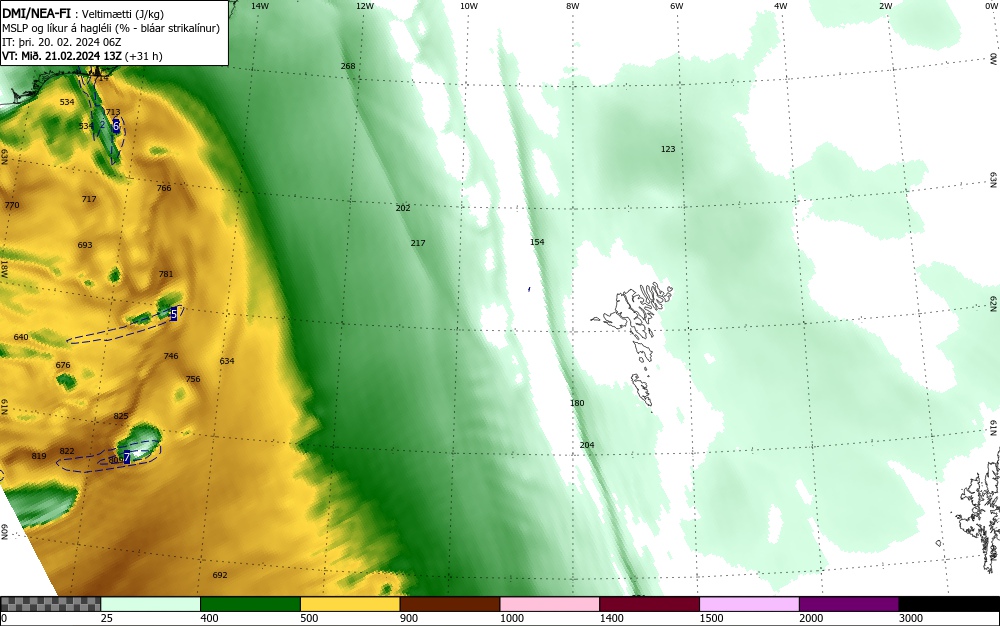
Task: Click the CAPE value 822
Action: 67,451
